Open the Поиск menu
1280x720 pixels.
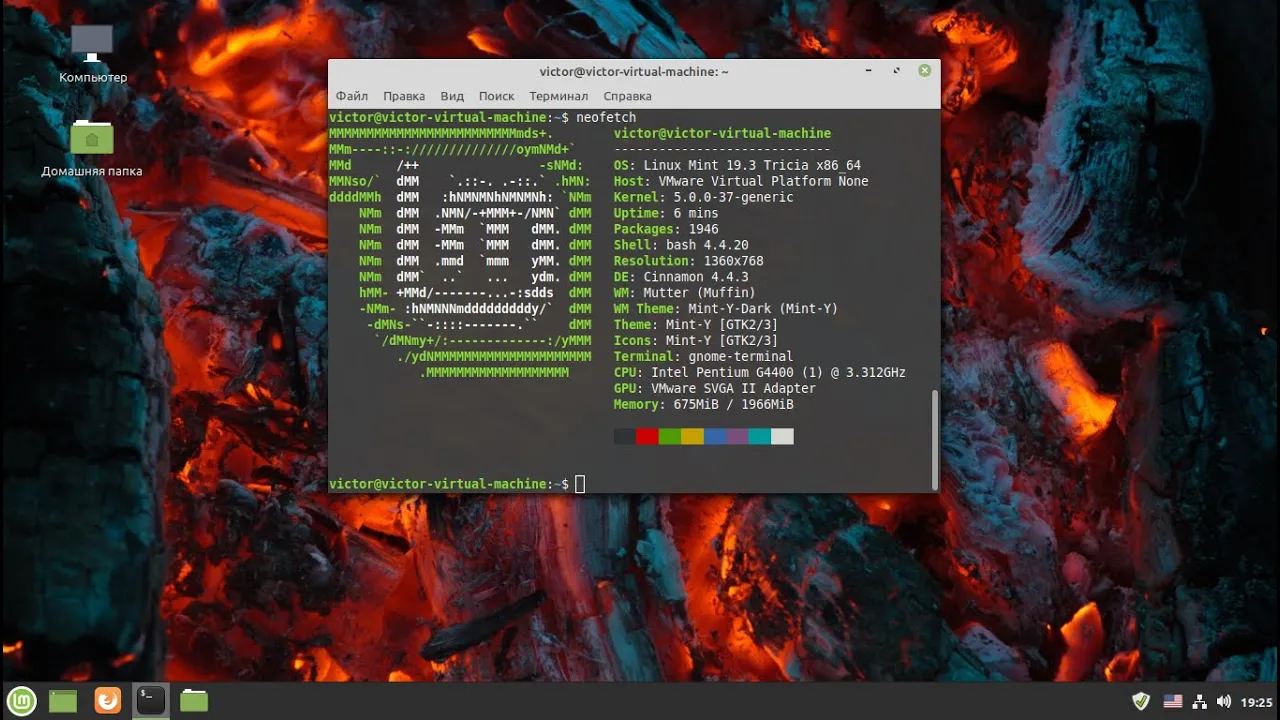496,96
